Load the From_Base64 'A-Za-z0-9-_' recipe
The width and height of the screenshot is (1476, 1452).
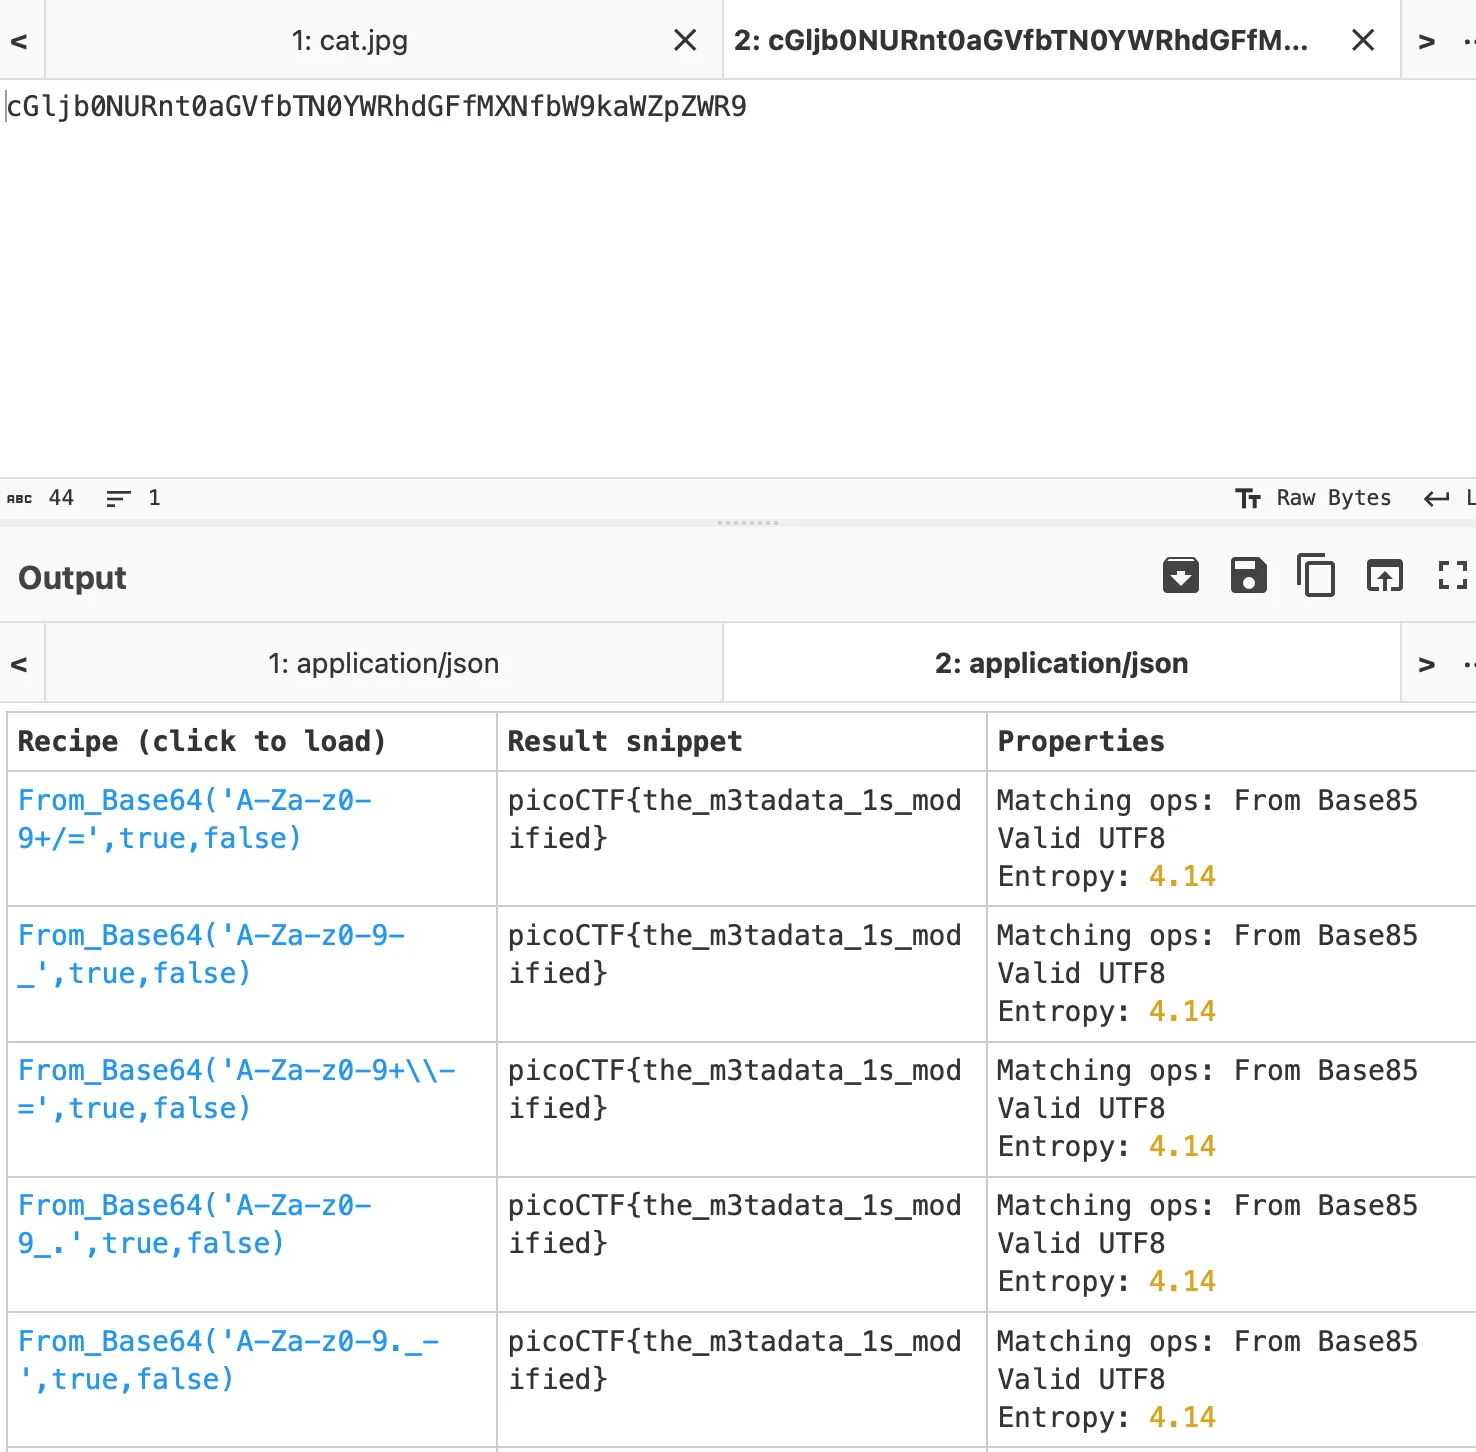coord(210,954)
